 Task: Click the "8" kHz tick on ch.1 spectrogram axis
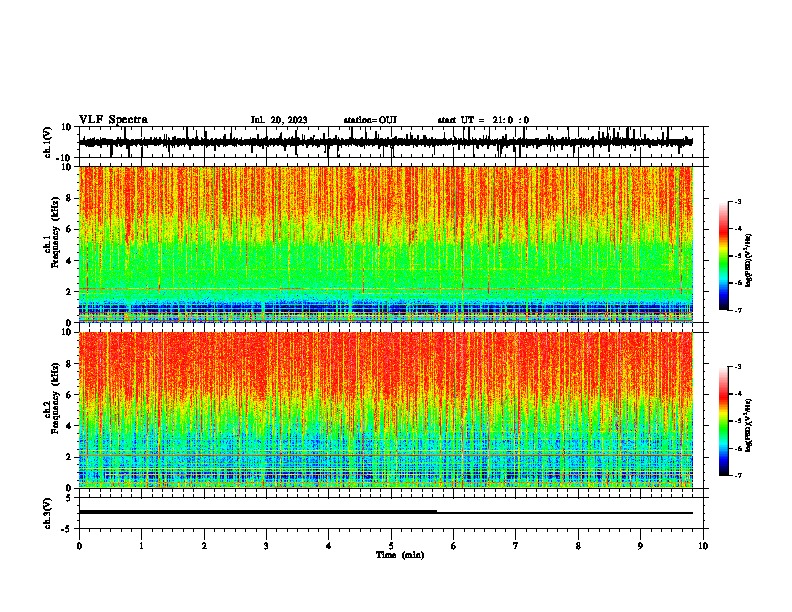tap(70, 198)
